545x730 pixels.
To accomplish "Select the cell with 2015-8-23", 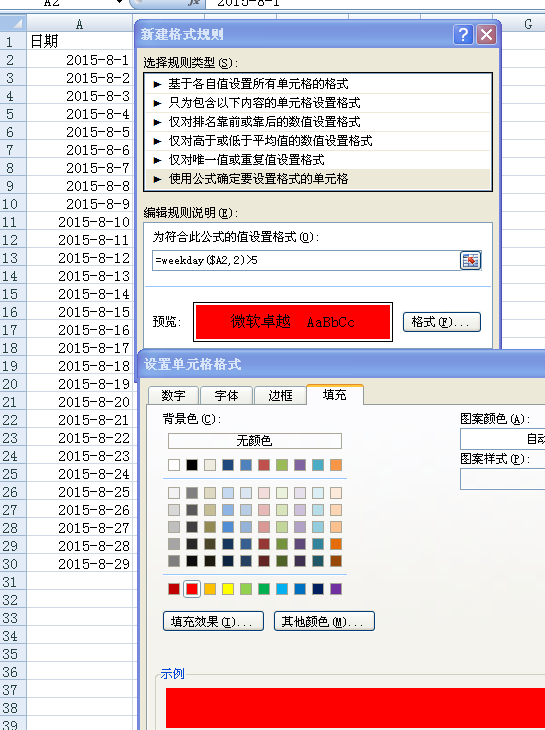I will (80, 456).
